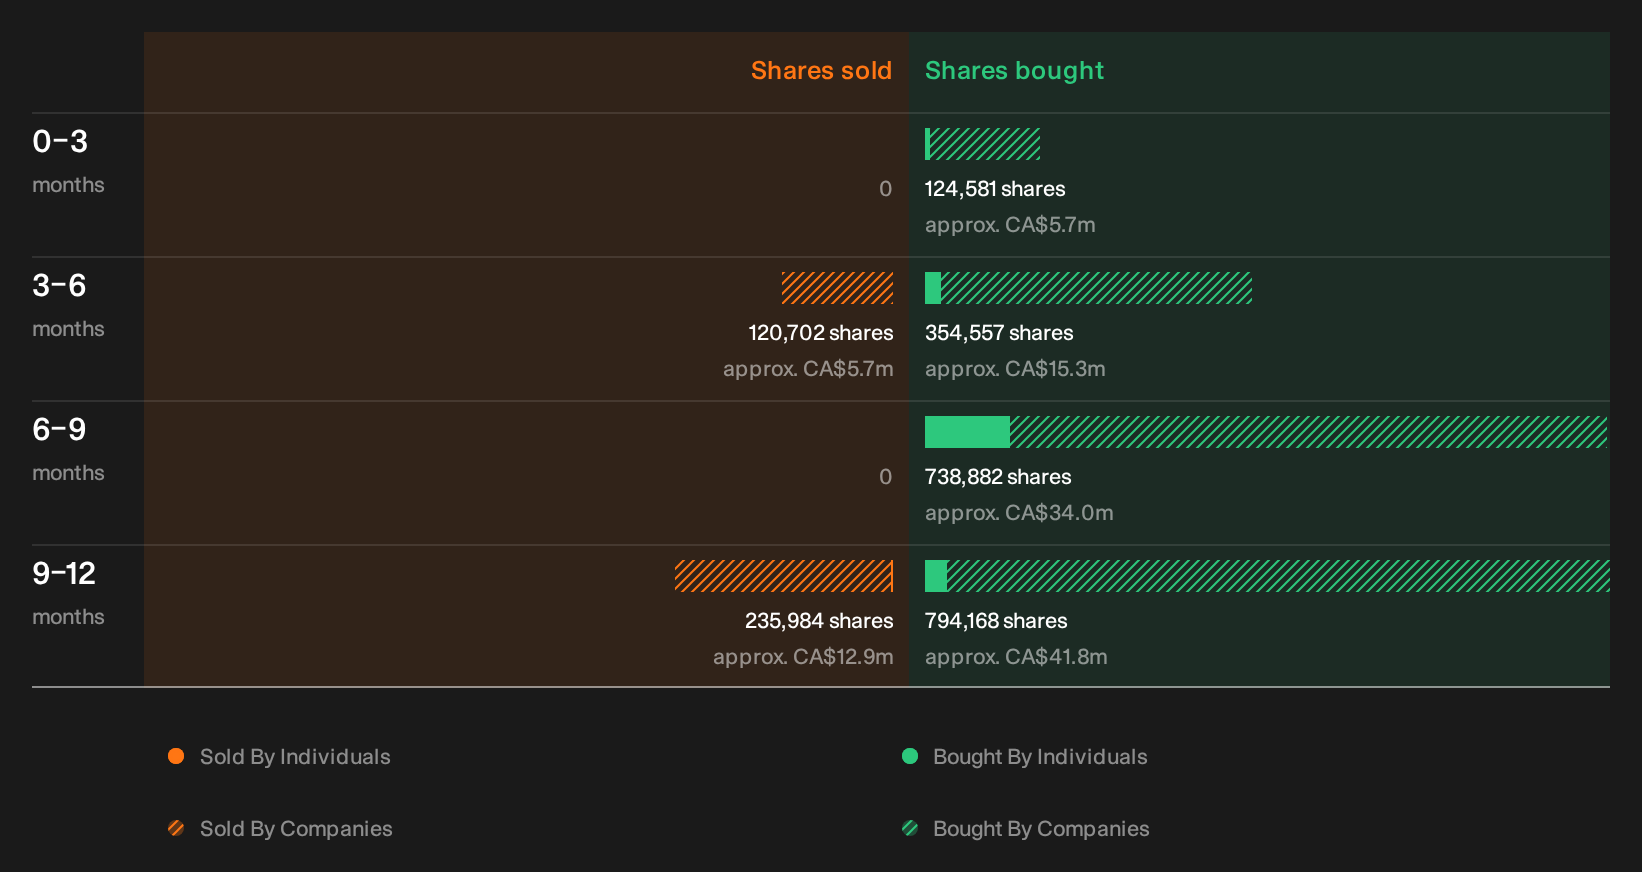The width and height of the screenshot is (1642, 872).
Task: Select the 9-12 months row label
Action: tap(68, 593)
